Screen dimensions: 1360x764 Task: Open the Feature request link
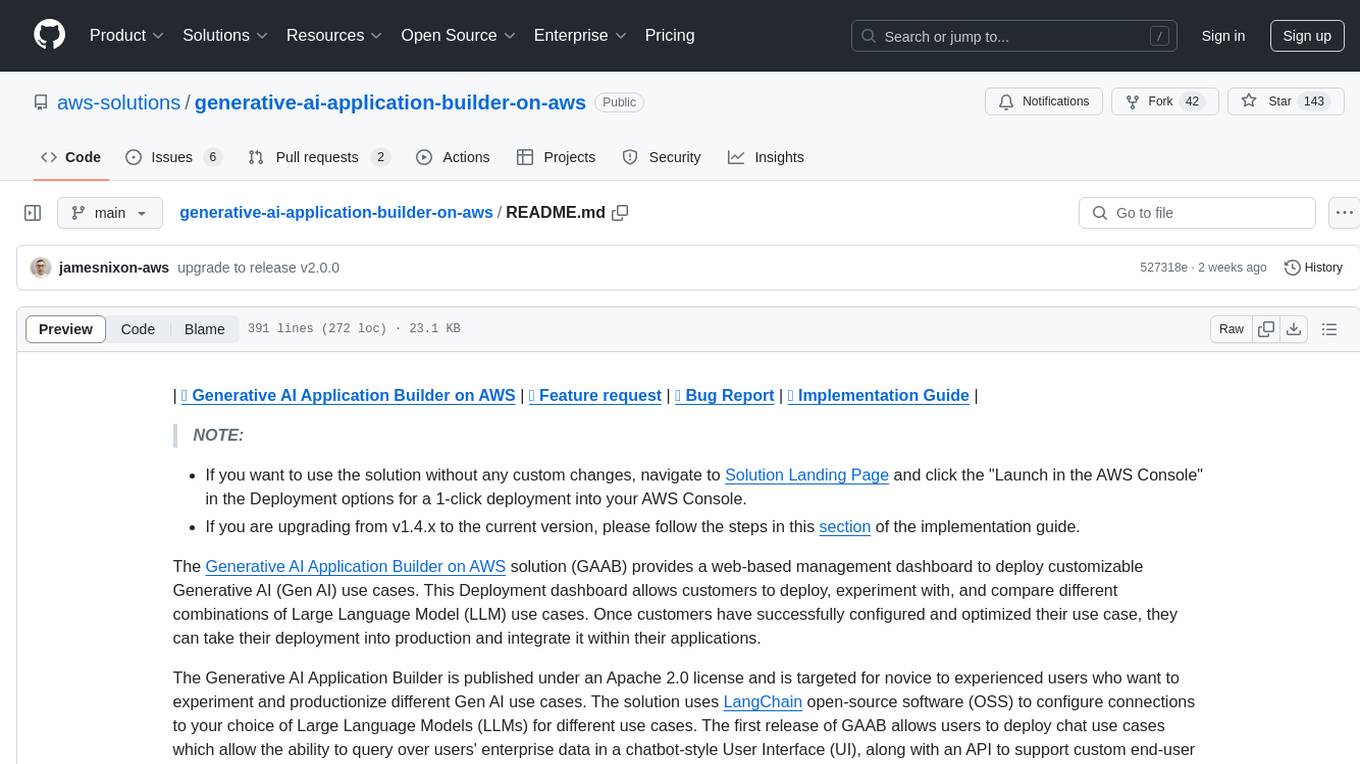click(x=595, y=395)
